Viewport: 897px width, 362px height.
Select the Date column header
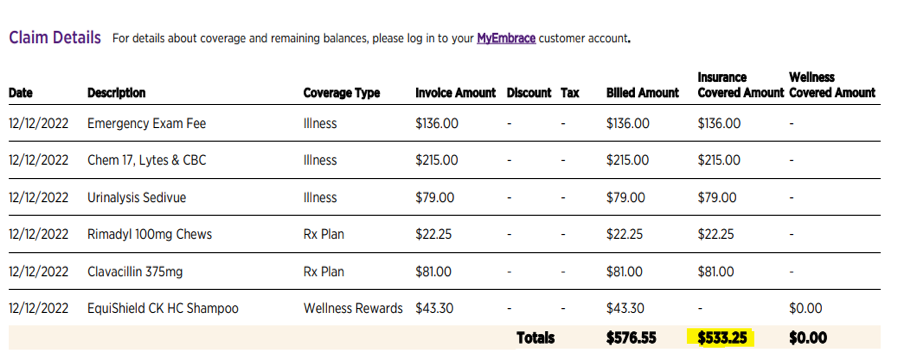(21, 93)
